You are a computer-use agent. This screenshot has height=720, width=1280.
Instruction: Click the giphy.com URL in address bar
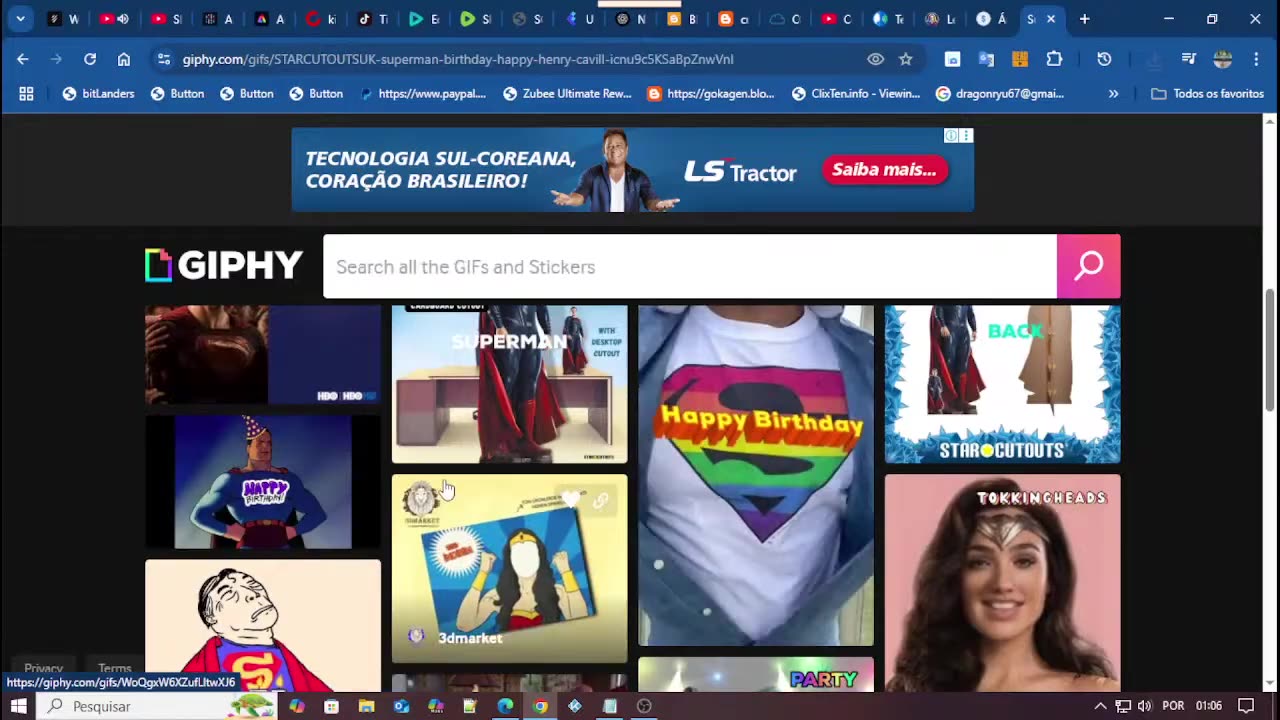point(458,59)
